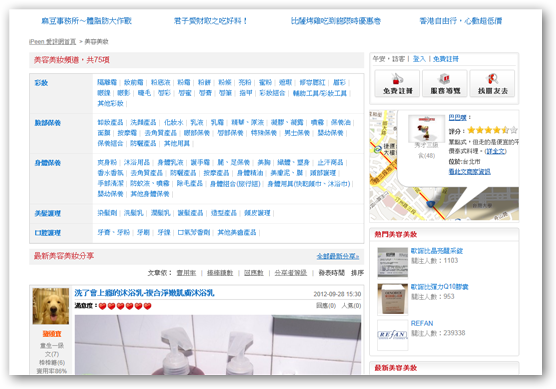Open the REFAN text link
Image resolution: width=556 pixels, height=389 pixels.
[422, 323]
